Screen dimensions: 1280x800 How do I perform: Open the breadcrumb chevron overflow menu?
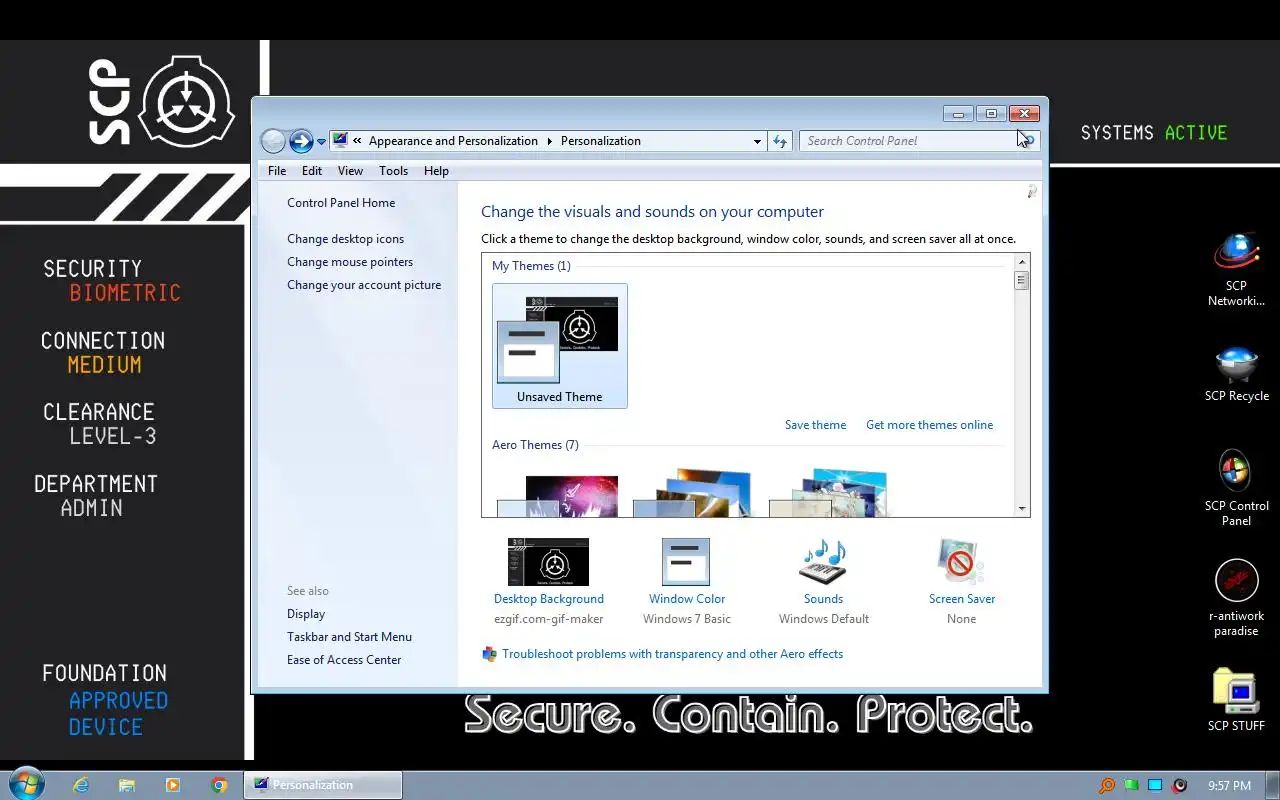click(357, 141)
